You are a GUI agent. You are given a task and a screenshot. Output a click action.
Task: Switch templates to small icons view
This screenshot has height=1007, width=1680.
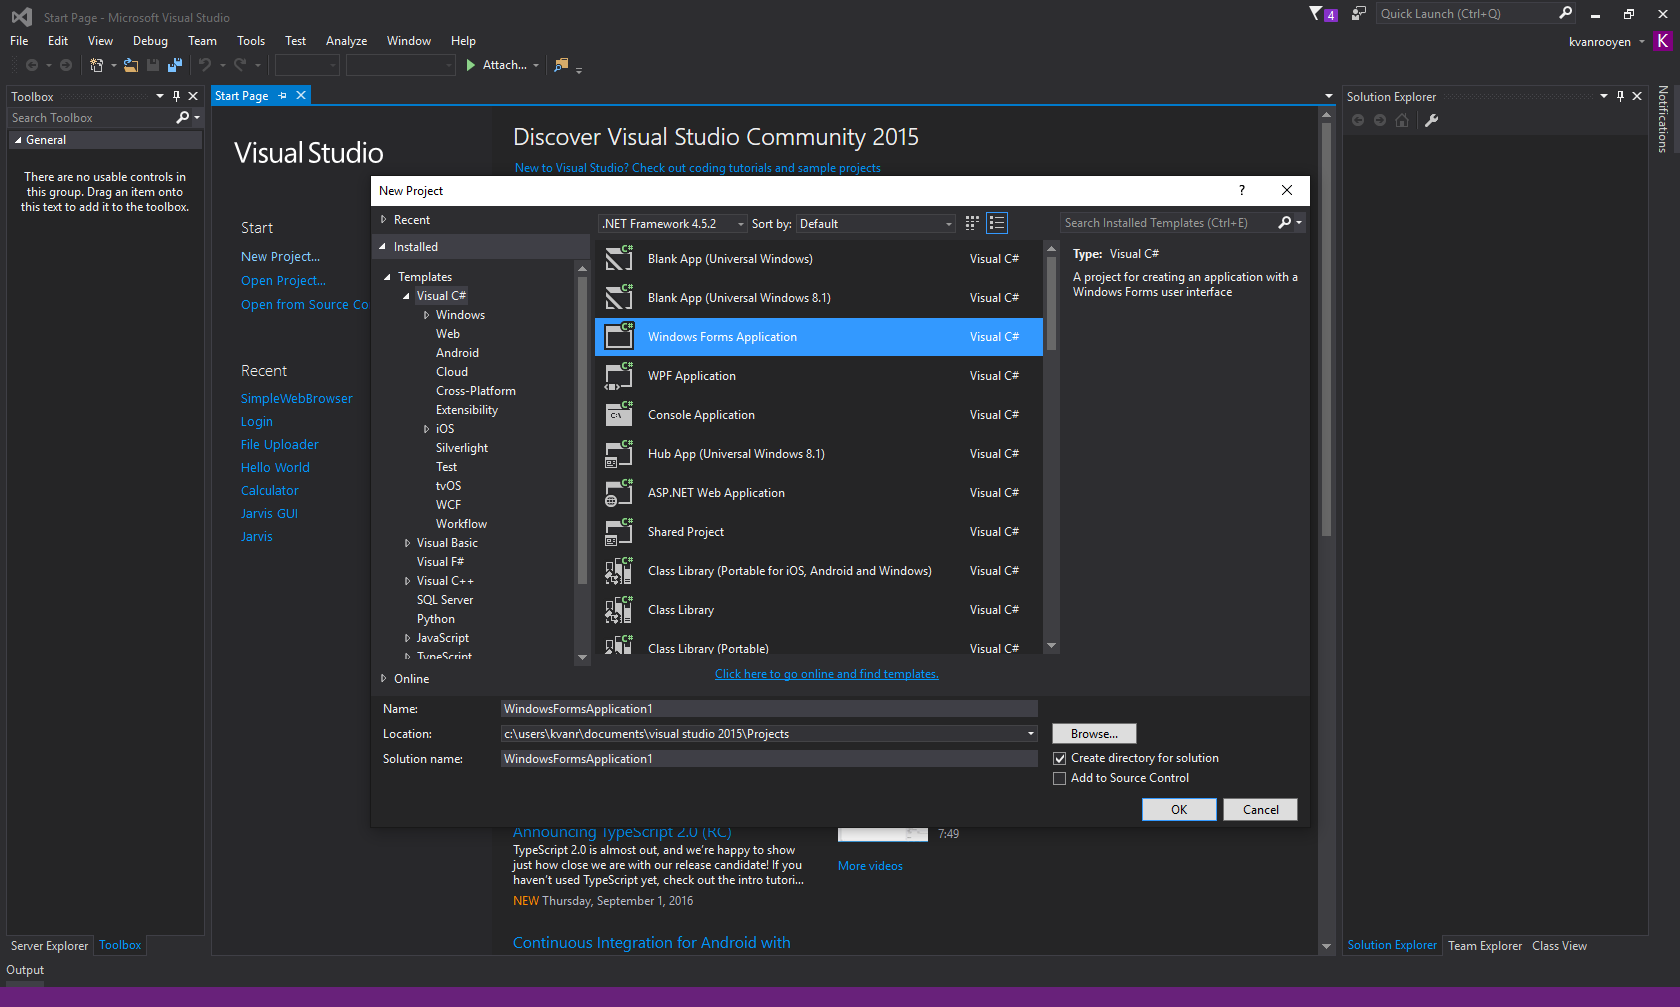coord(972,223)
